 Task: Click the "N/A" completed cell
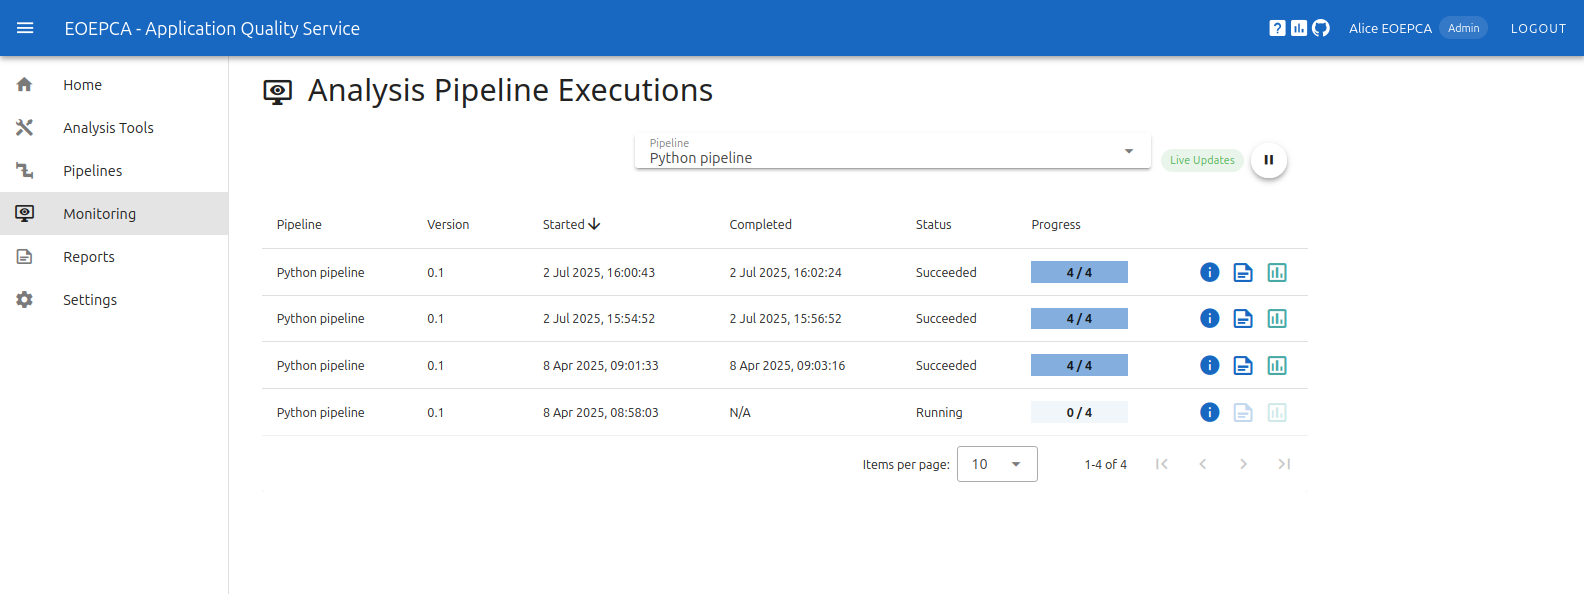pos(740,413)
